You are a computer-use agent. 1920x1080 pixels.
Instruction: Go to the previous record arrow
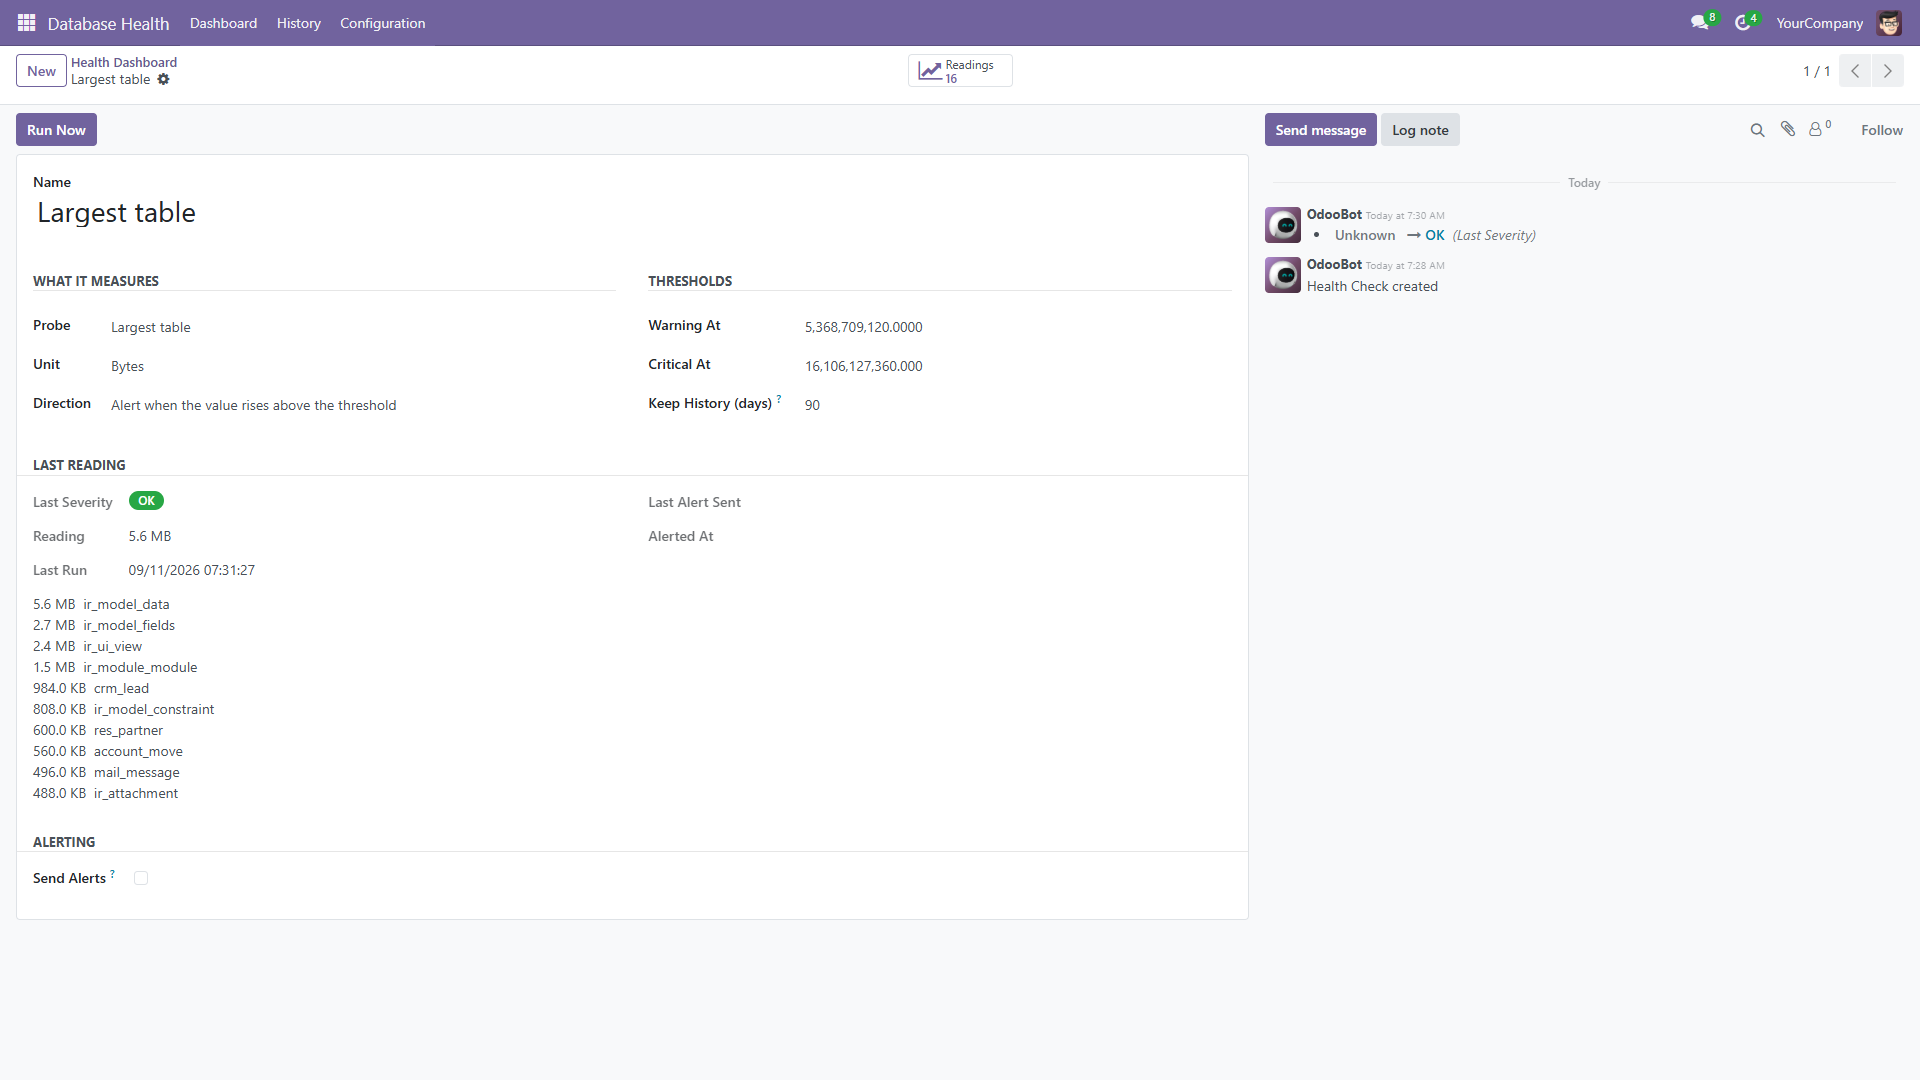(x=1855, y=71)
